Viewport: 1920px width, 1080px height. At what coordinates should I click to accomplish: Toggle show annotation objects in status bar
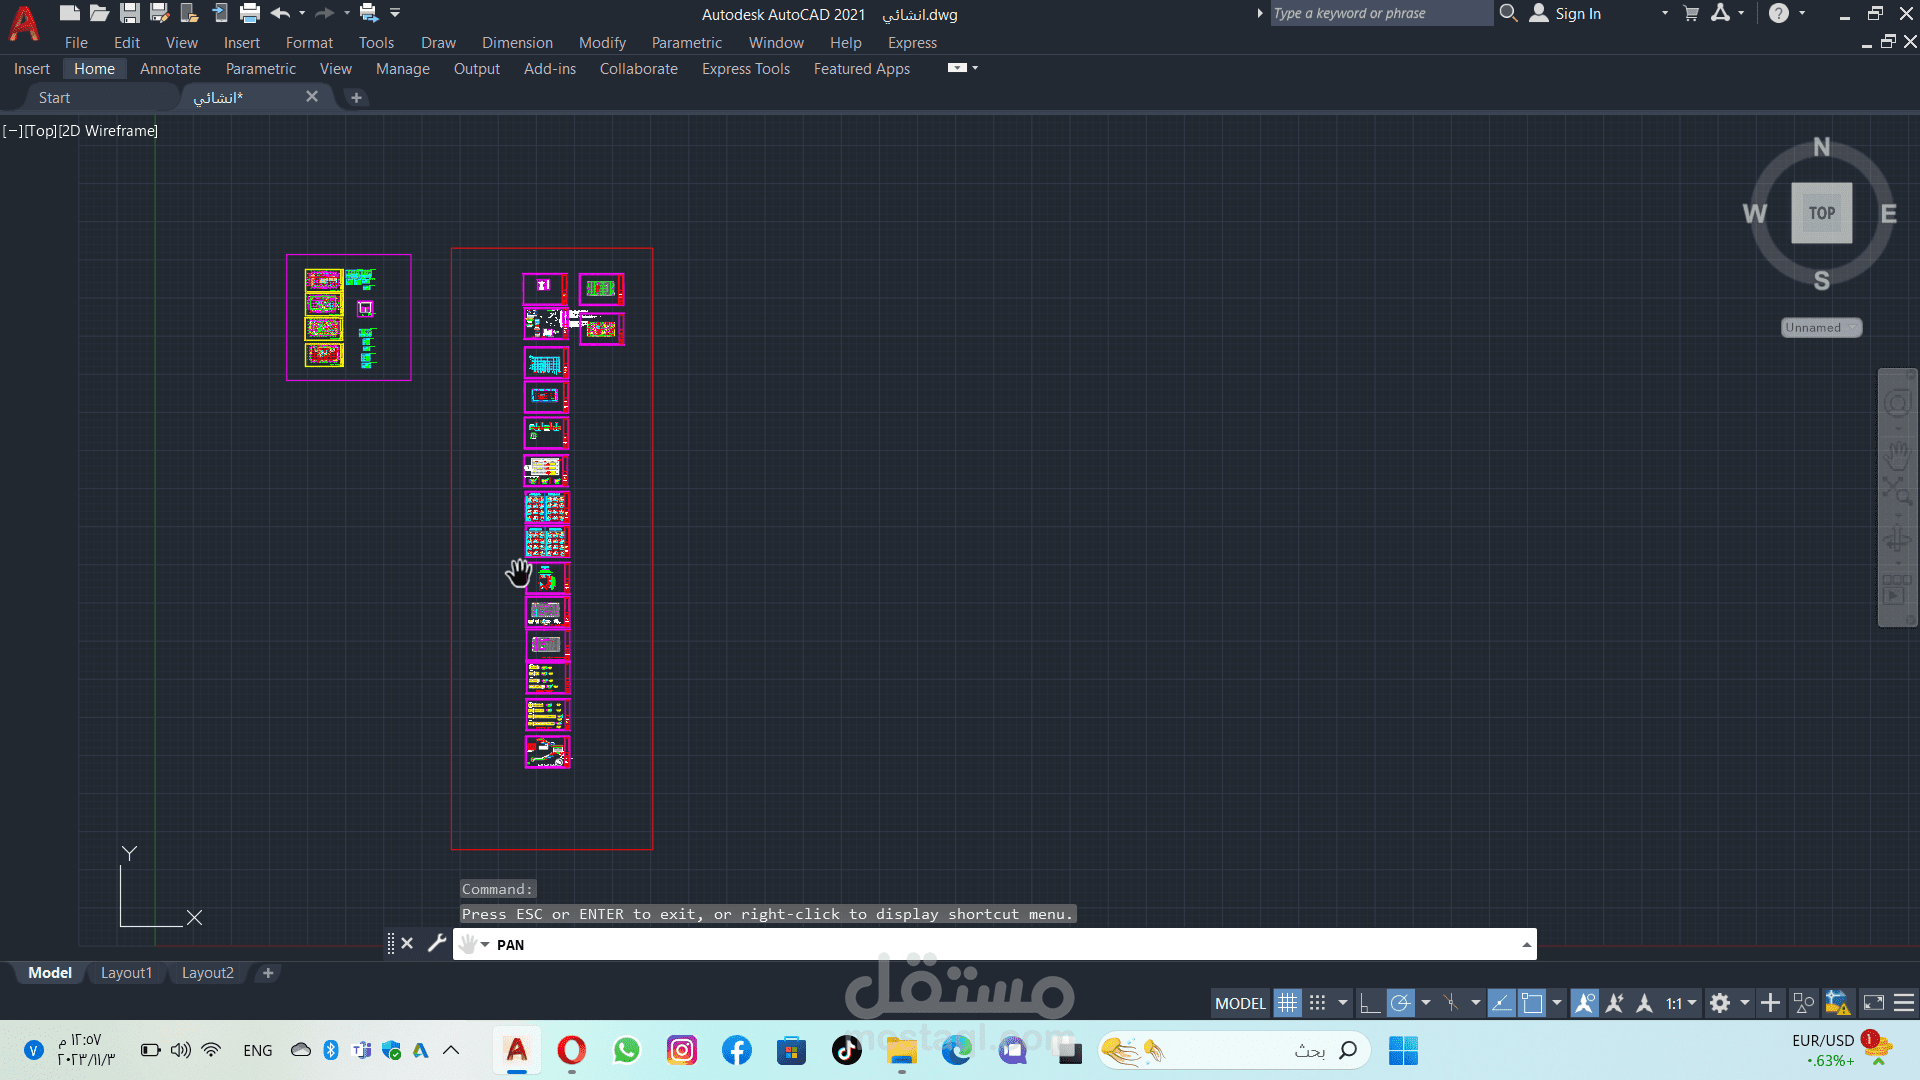point(1584,1003)
